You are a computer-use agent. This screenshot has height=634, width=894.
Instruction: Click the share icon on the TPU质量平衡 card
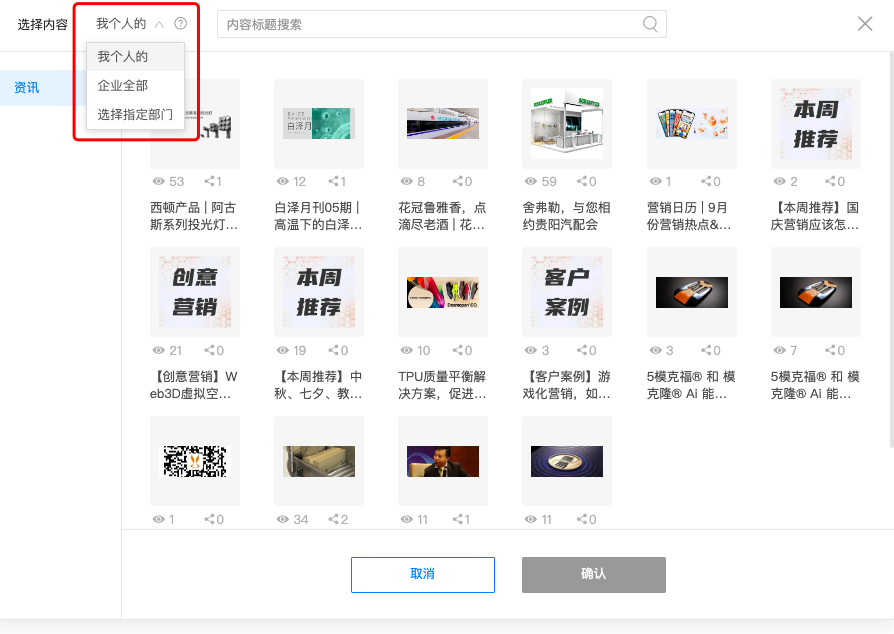click(x=458, y=350)
